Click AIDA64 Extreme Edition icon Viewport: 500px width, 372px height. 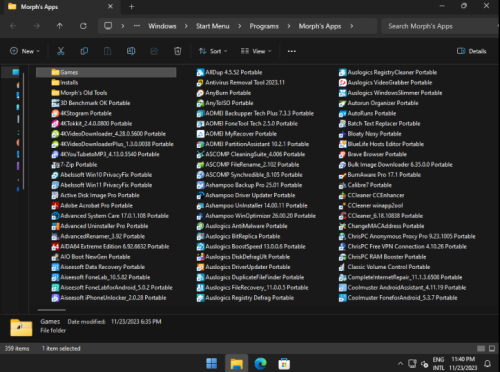point(55,247)
